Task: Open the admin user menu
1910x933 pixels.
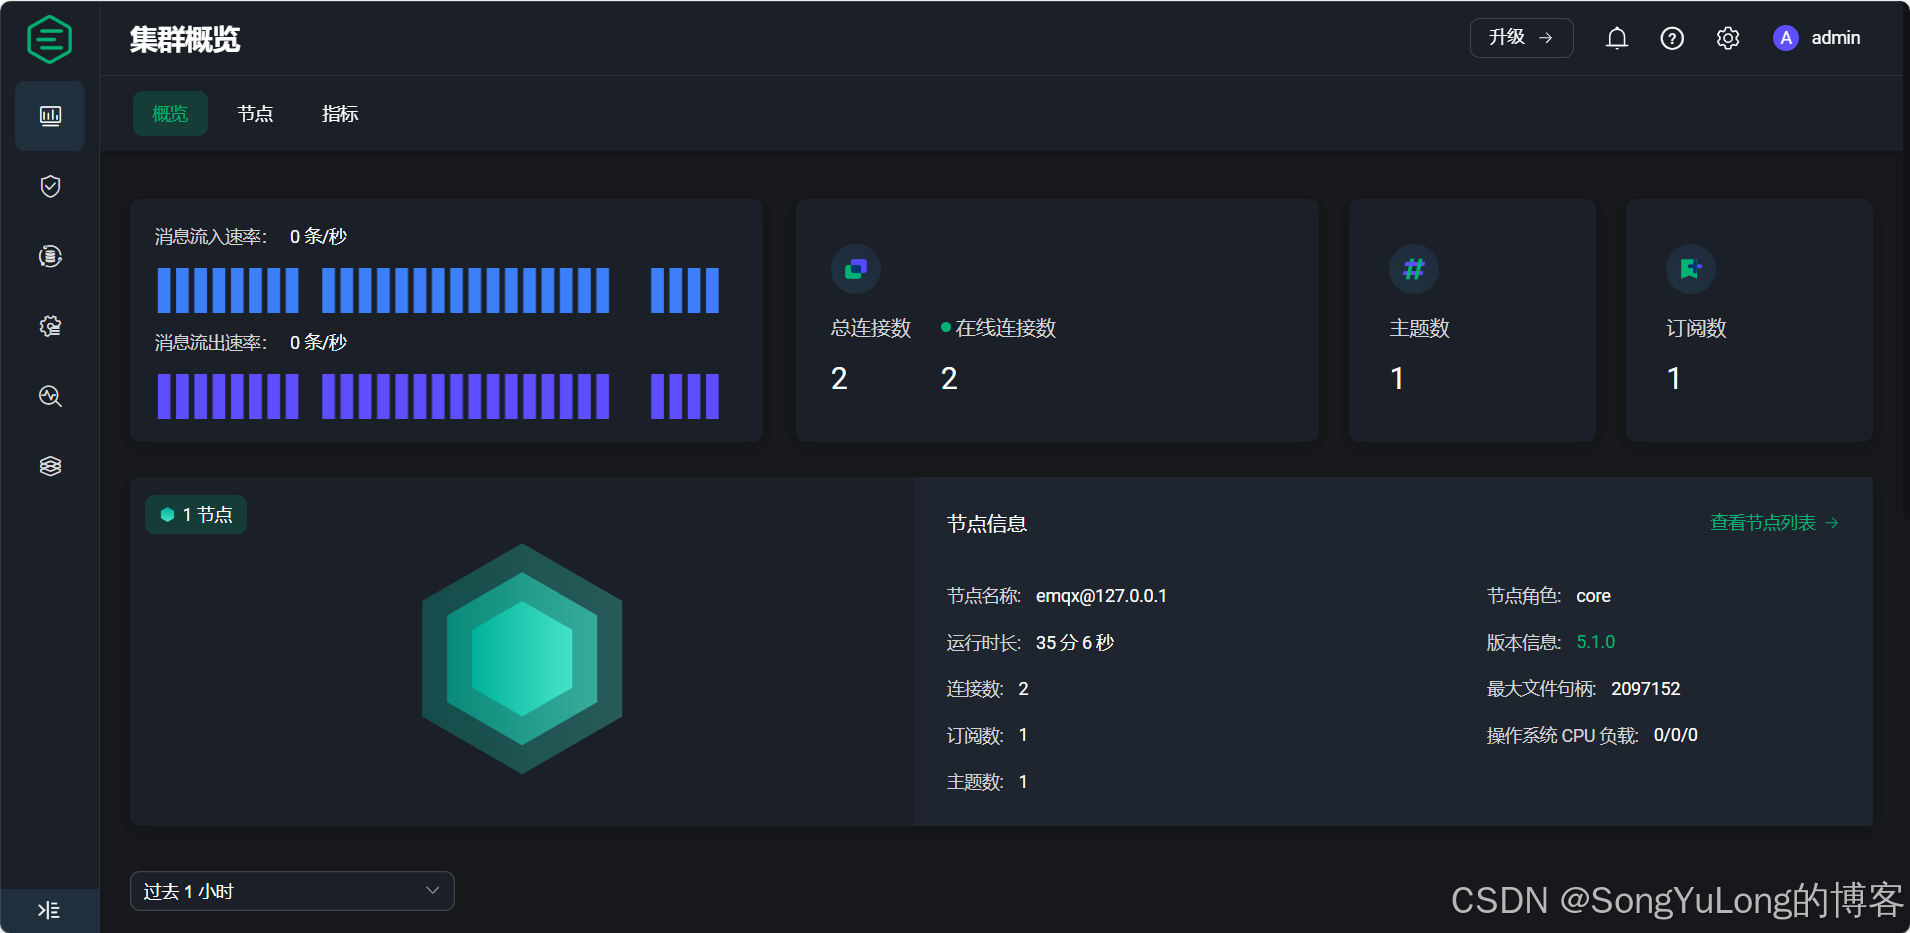Action: tap(1817, 38)
